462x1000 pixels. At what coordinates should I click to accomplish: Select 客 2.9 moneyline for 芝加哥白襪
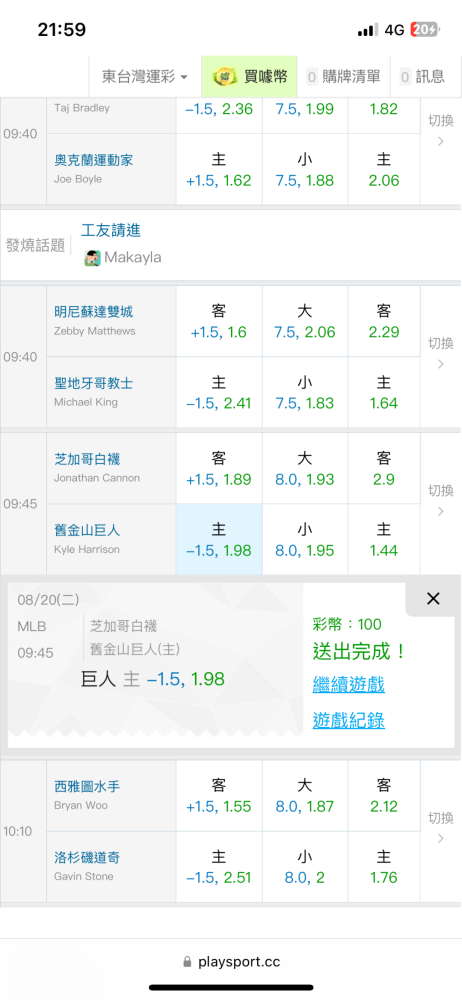pos(384,468)
